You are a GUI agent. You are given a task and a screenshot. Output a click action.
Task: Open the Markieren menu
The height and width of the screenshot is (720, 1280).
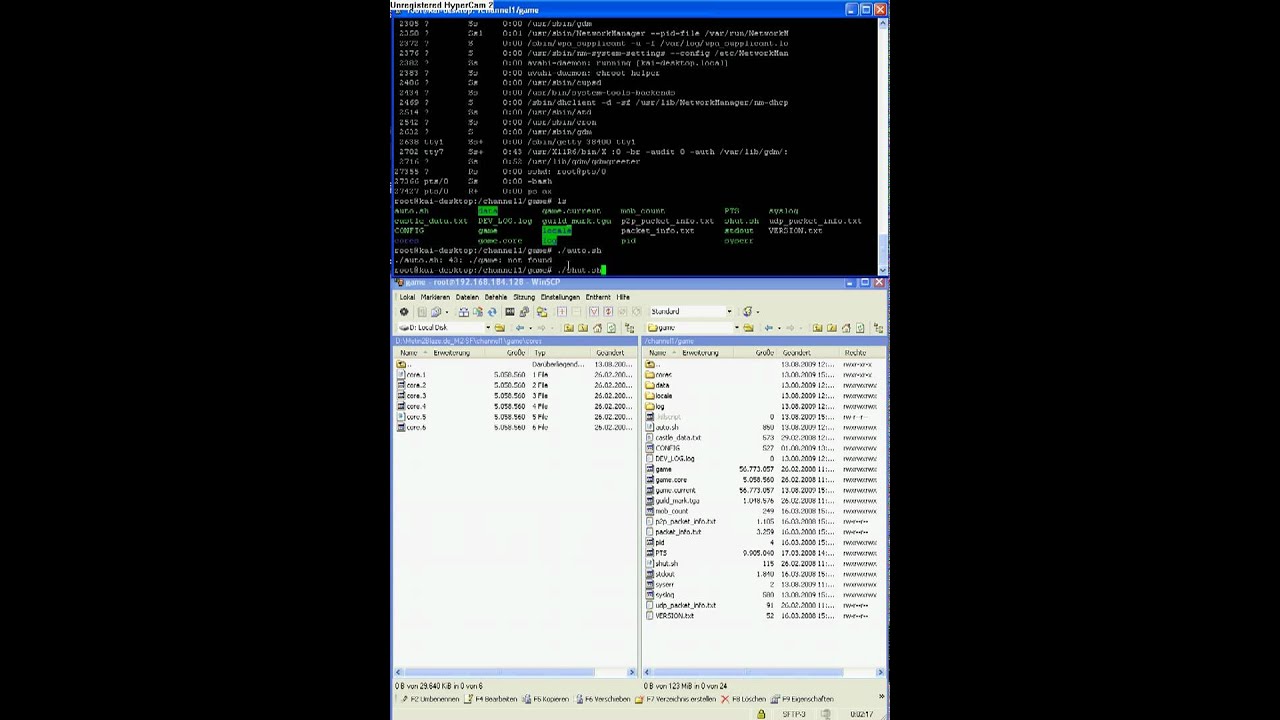(x=435, y=297)
